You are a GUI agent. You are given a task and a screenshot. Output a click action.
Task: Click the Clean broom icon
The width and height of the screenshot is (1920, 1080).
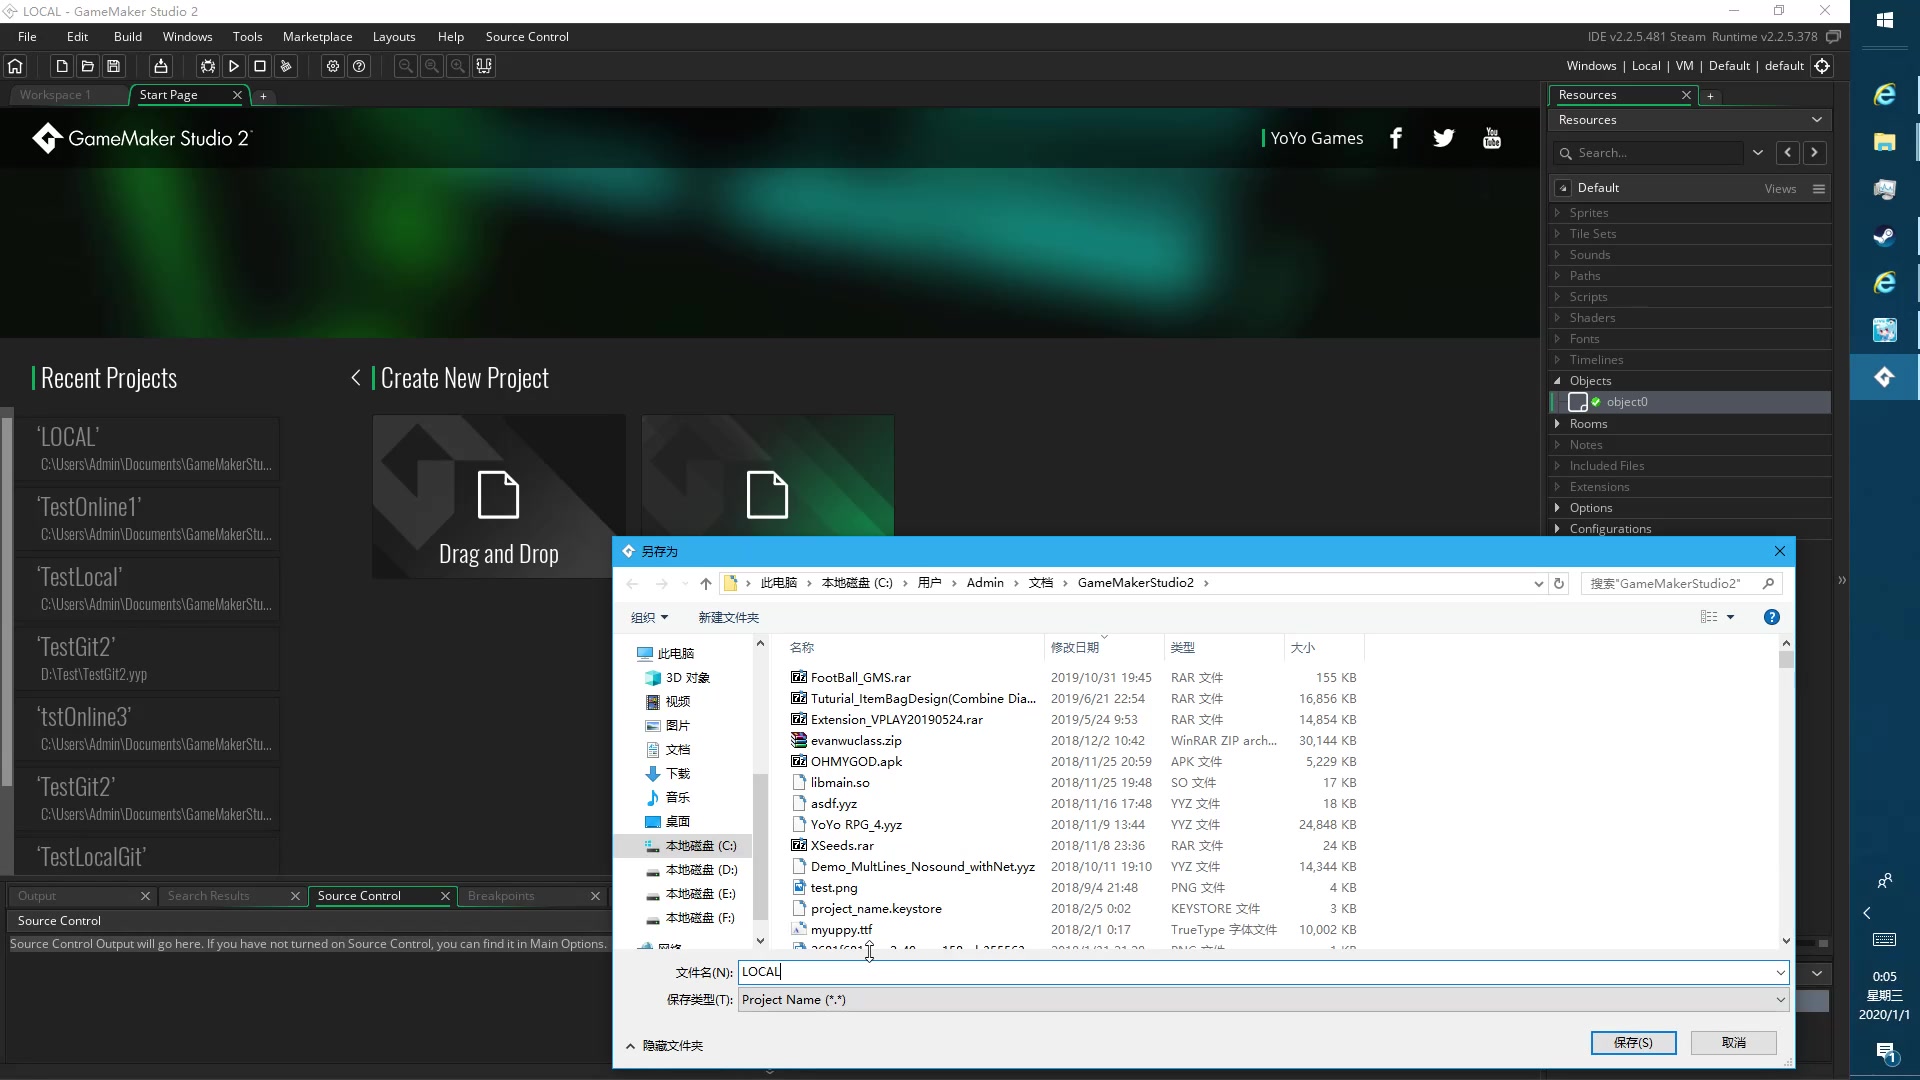pyautogui.click(x=286, y=66)
